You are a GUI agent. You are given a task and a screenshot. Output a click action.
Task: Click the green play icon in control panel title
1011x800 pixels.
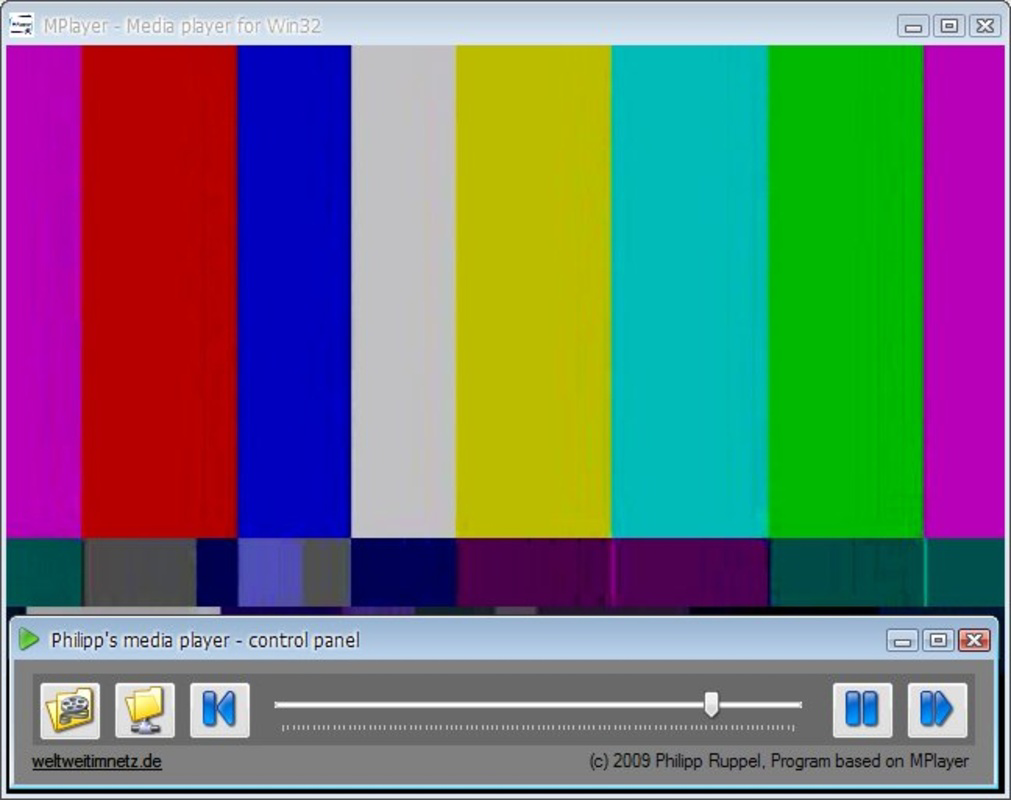point(28,639)
